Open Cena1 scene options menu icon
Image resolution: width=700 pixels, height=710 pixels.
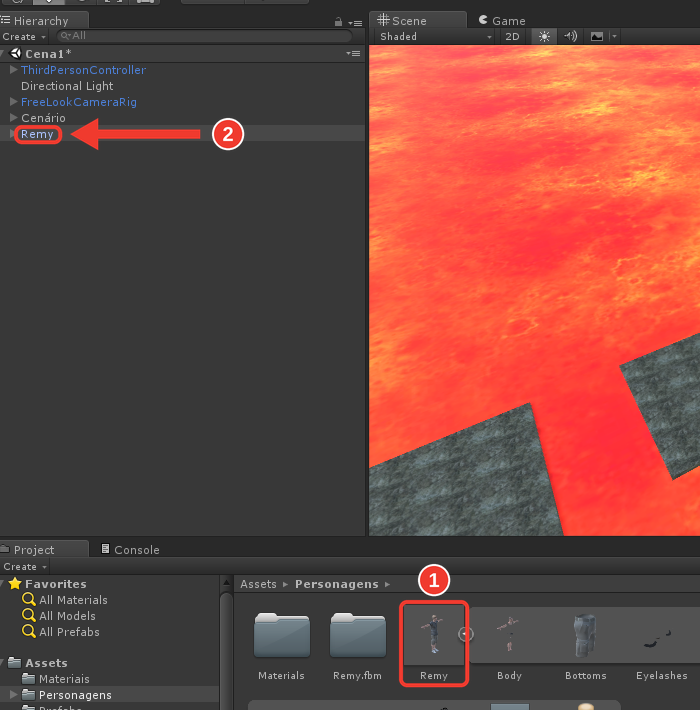click(x=353, y=53)
